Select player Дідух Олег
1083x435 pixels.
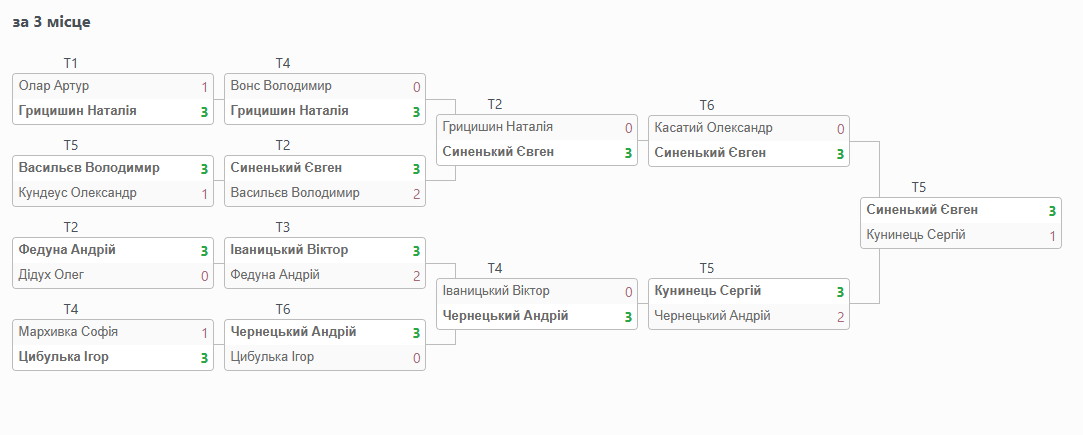(51, 275)
